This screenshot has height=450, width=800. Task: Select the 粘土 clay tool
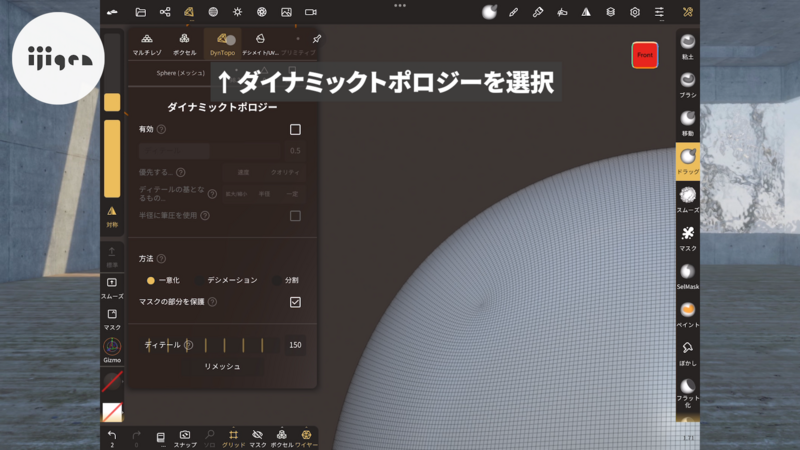[688, 47]
